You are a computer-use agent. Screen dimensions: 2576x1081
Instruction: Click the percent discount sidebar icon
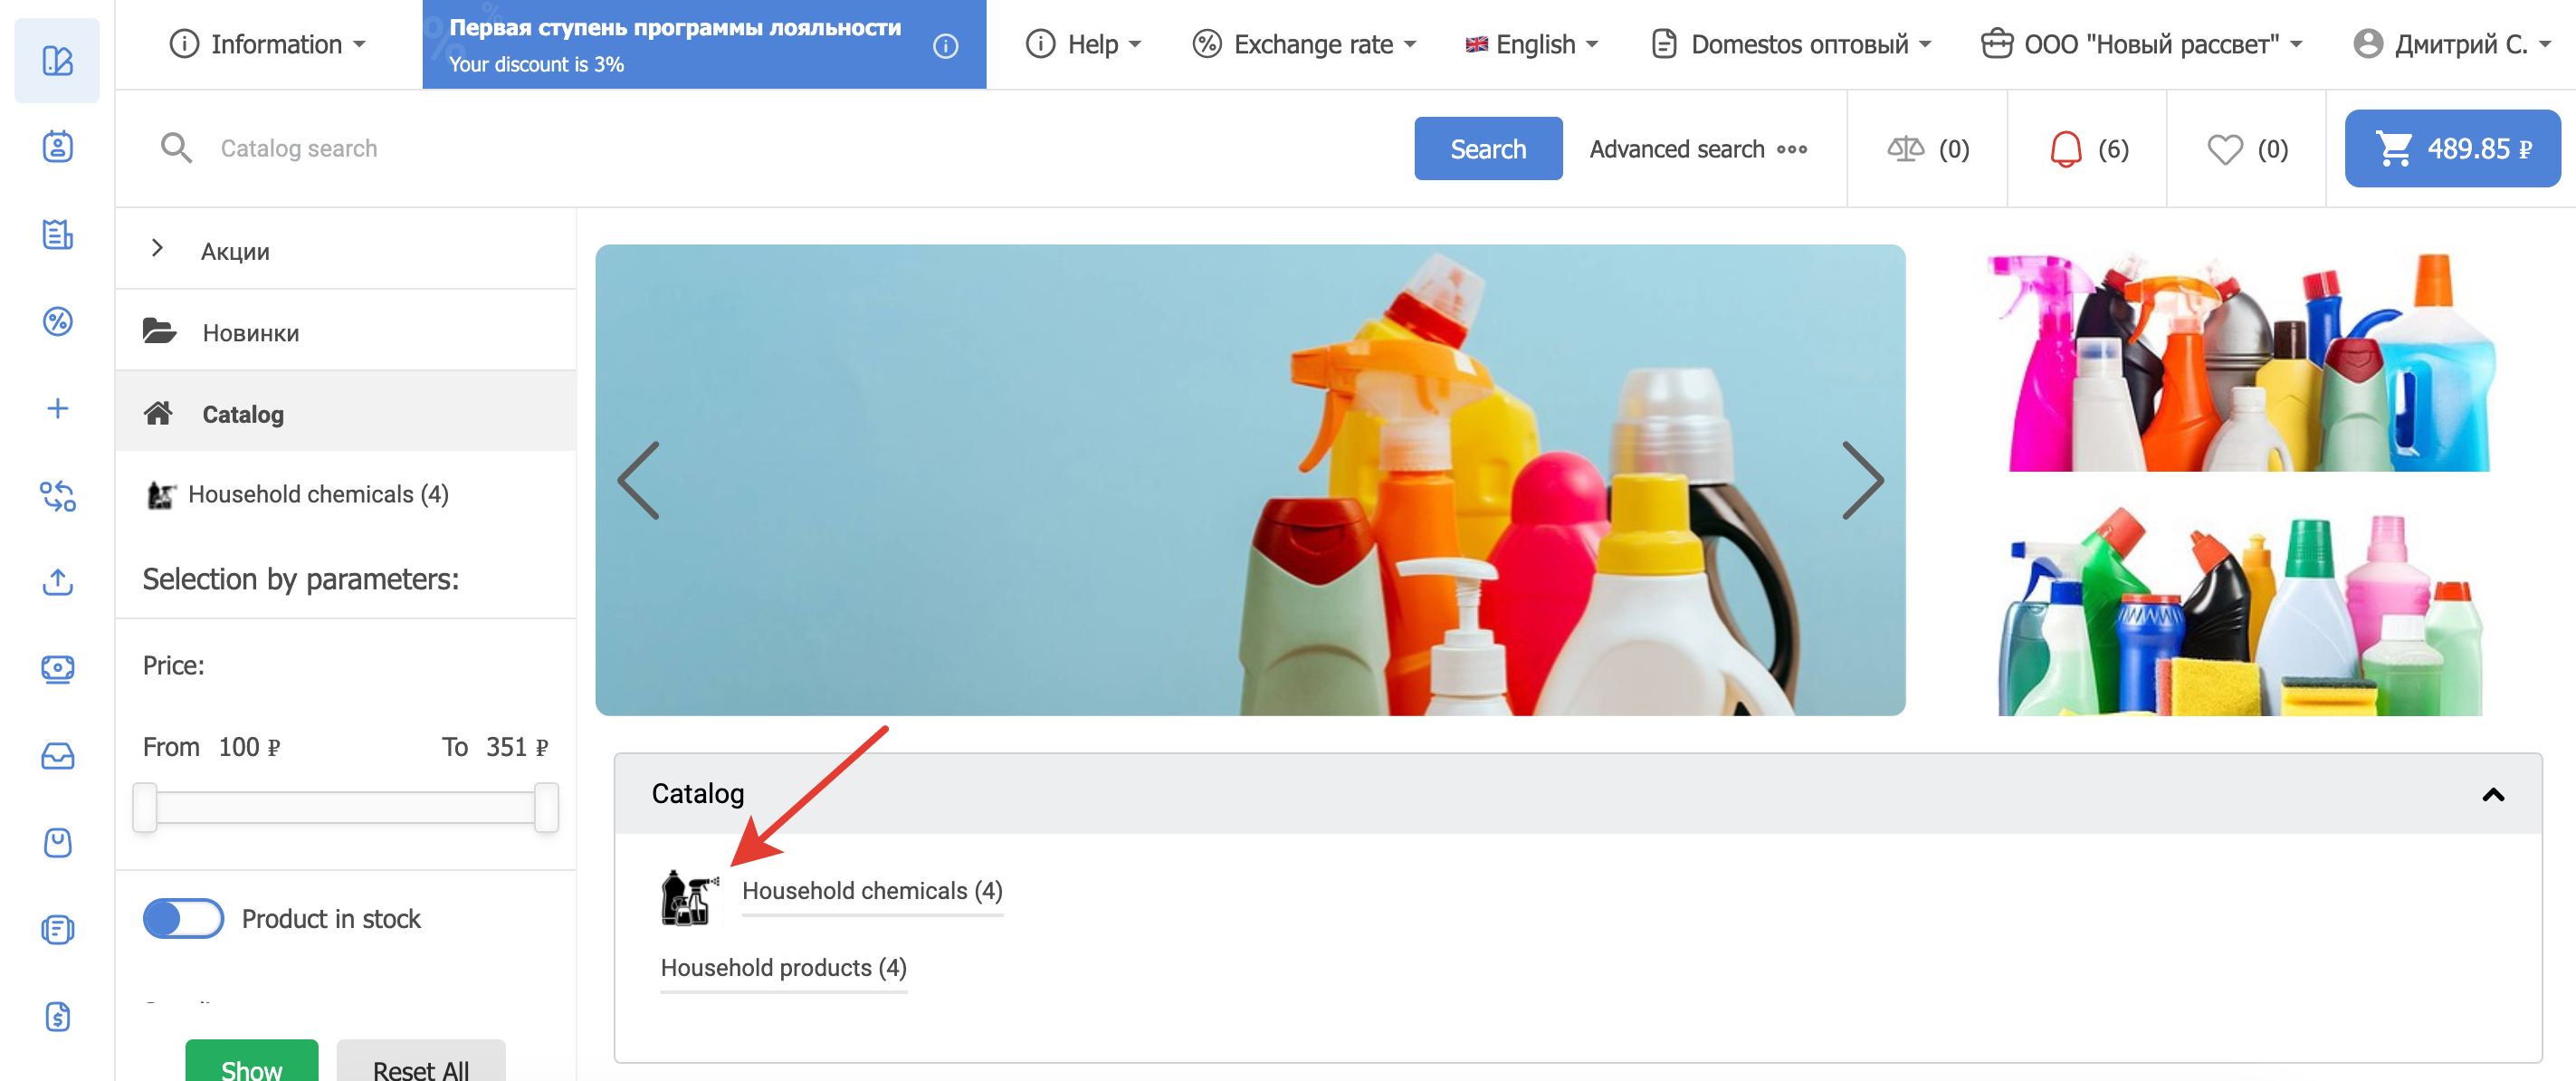[x=58, y=321]
